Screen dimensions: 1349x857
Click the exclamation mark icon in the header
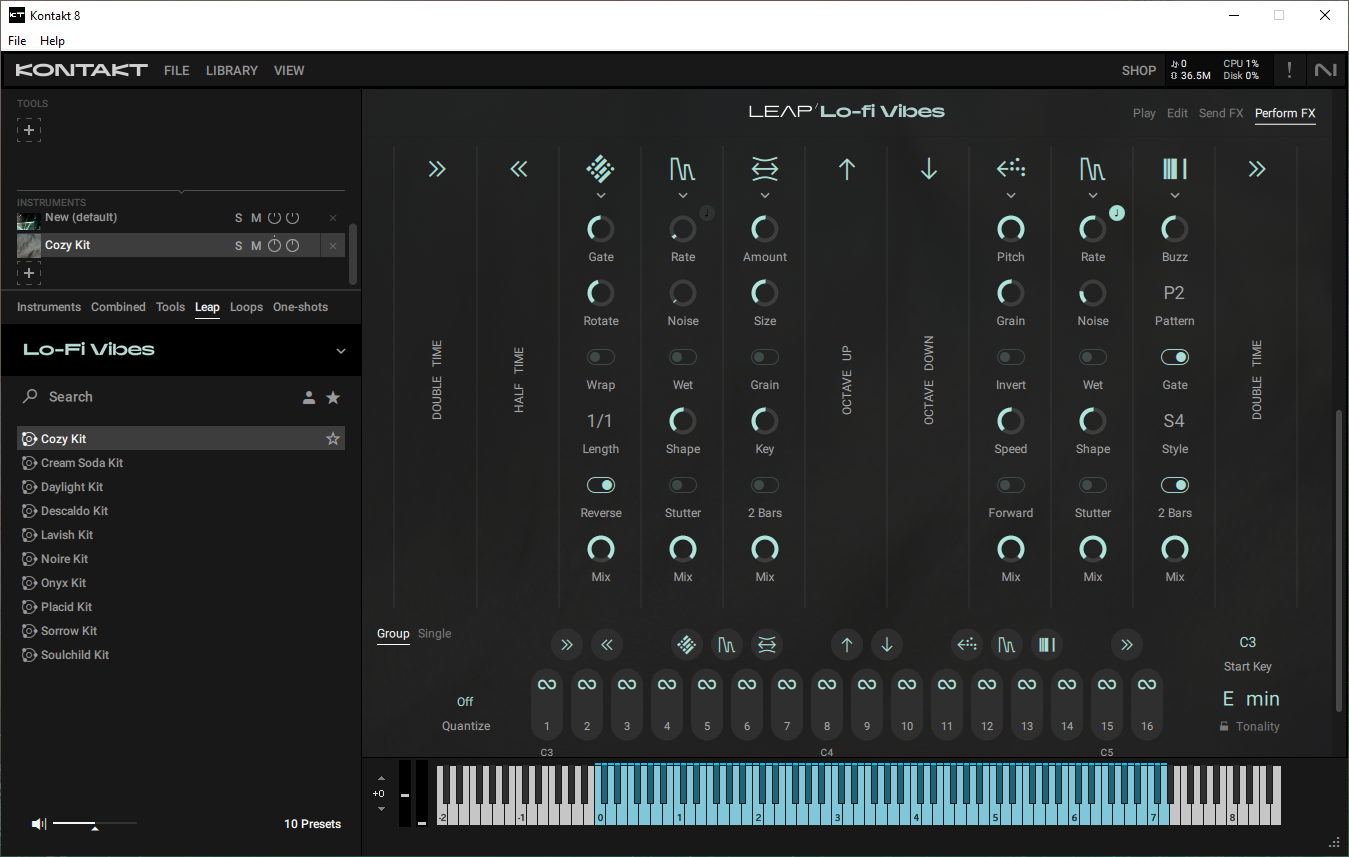tap(1289, 70)
